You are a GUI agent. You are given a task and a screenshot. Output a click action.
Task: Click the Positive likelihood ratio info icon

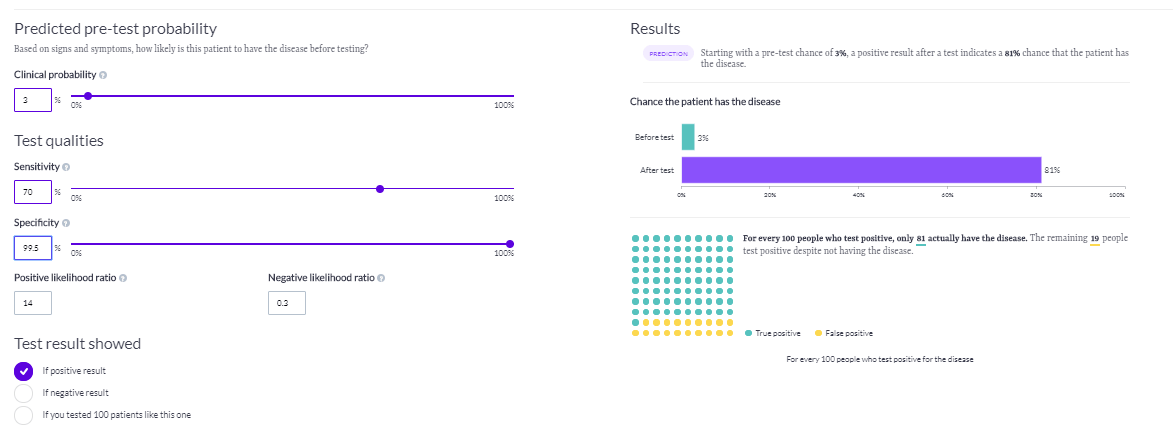(123, 278)
